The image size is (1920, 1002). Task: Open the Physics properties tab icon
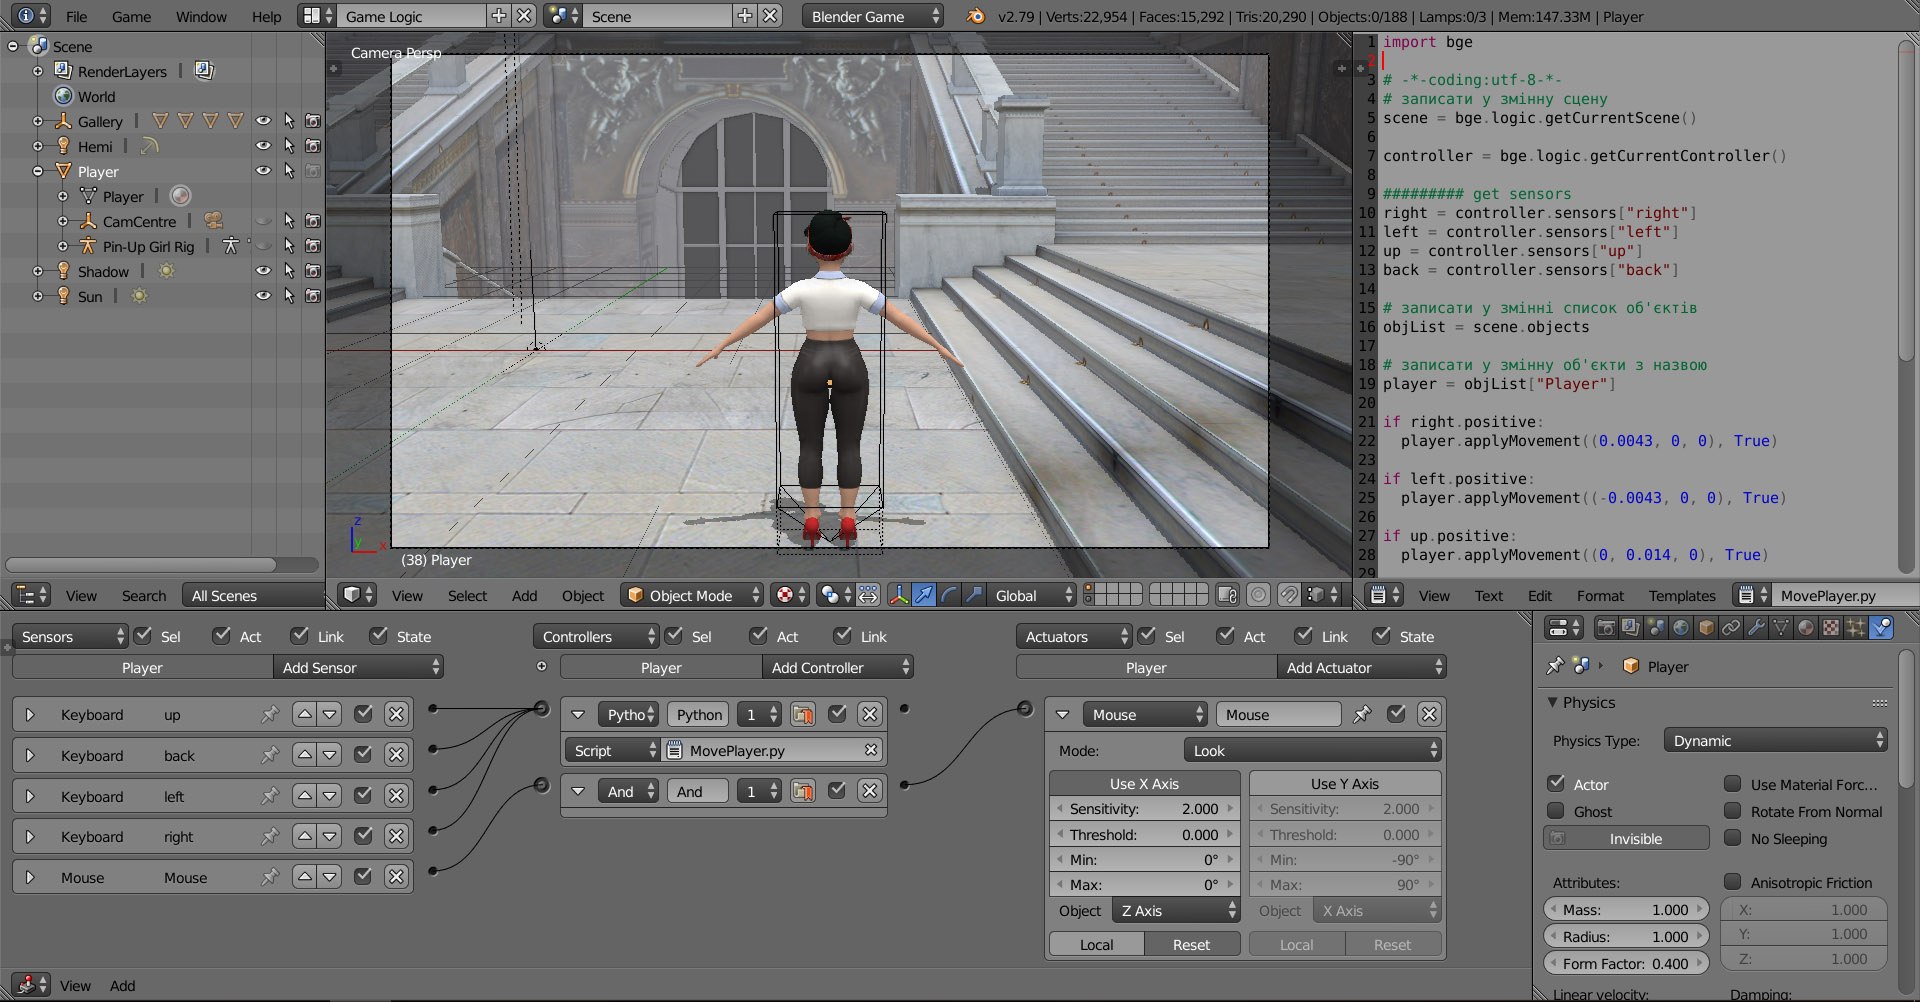pyautogui.click(x=1881, y=627)
